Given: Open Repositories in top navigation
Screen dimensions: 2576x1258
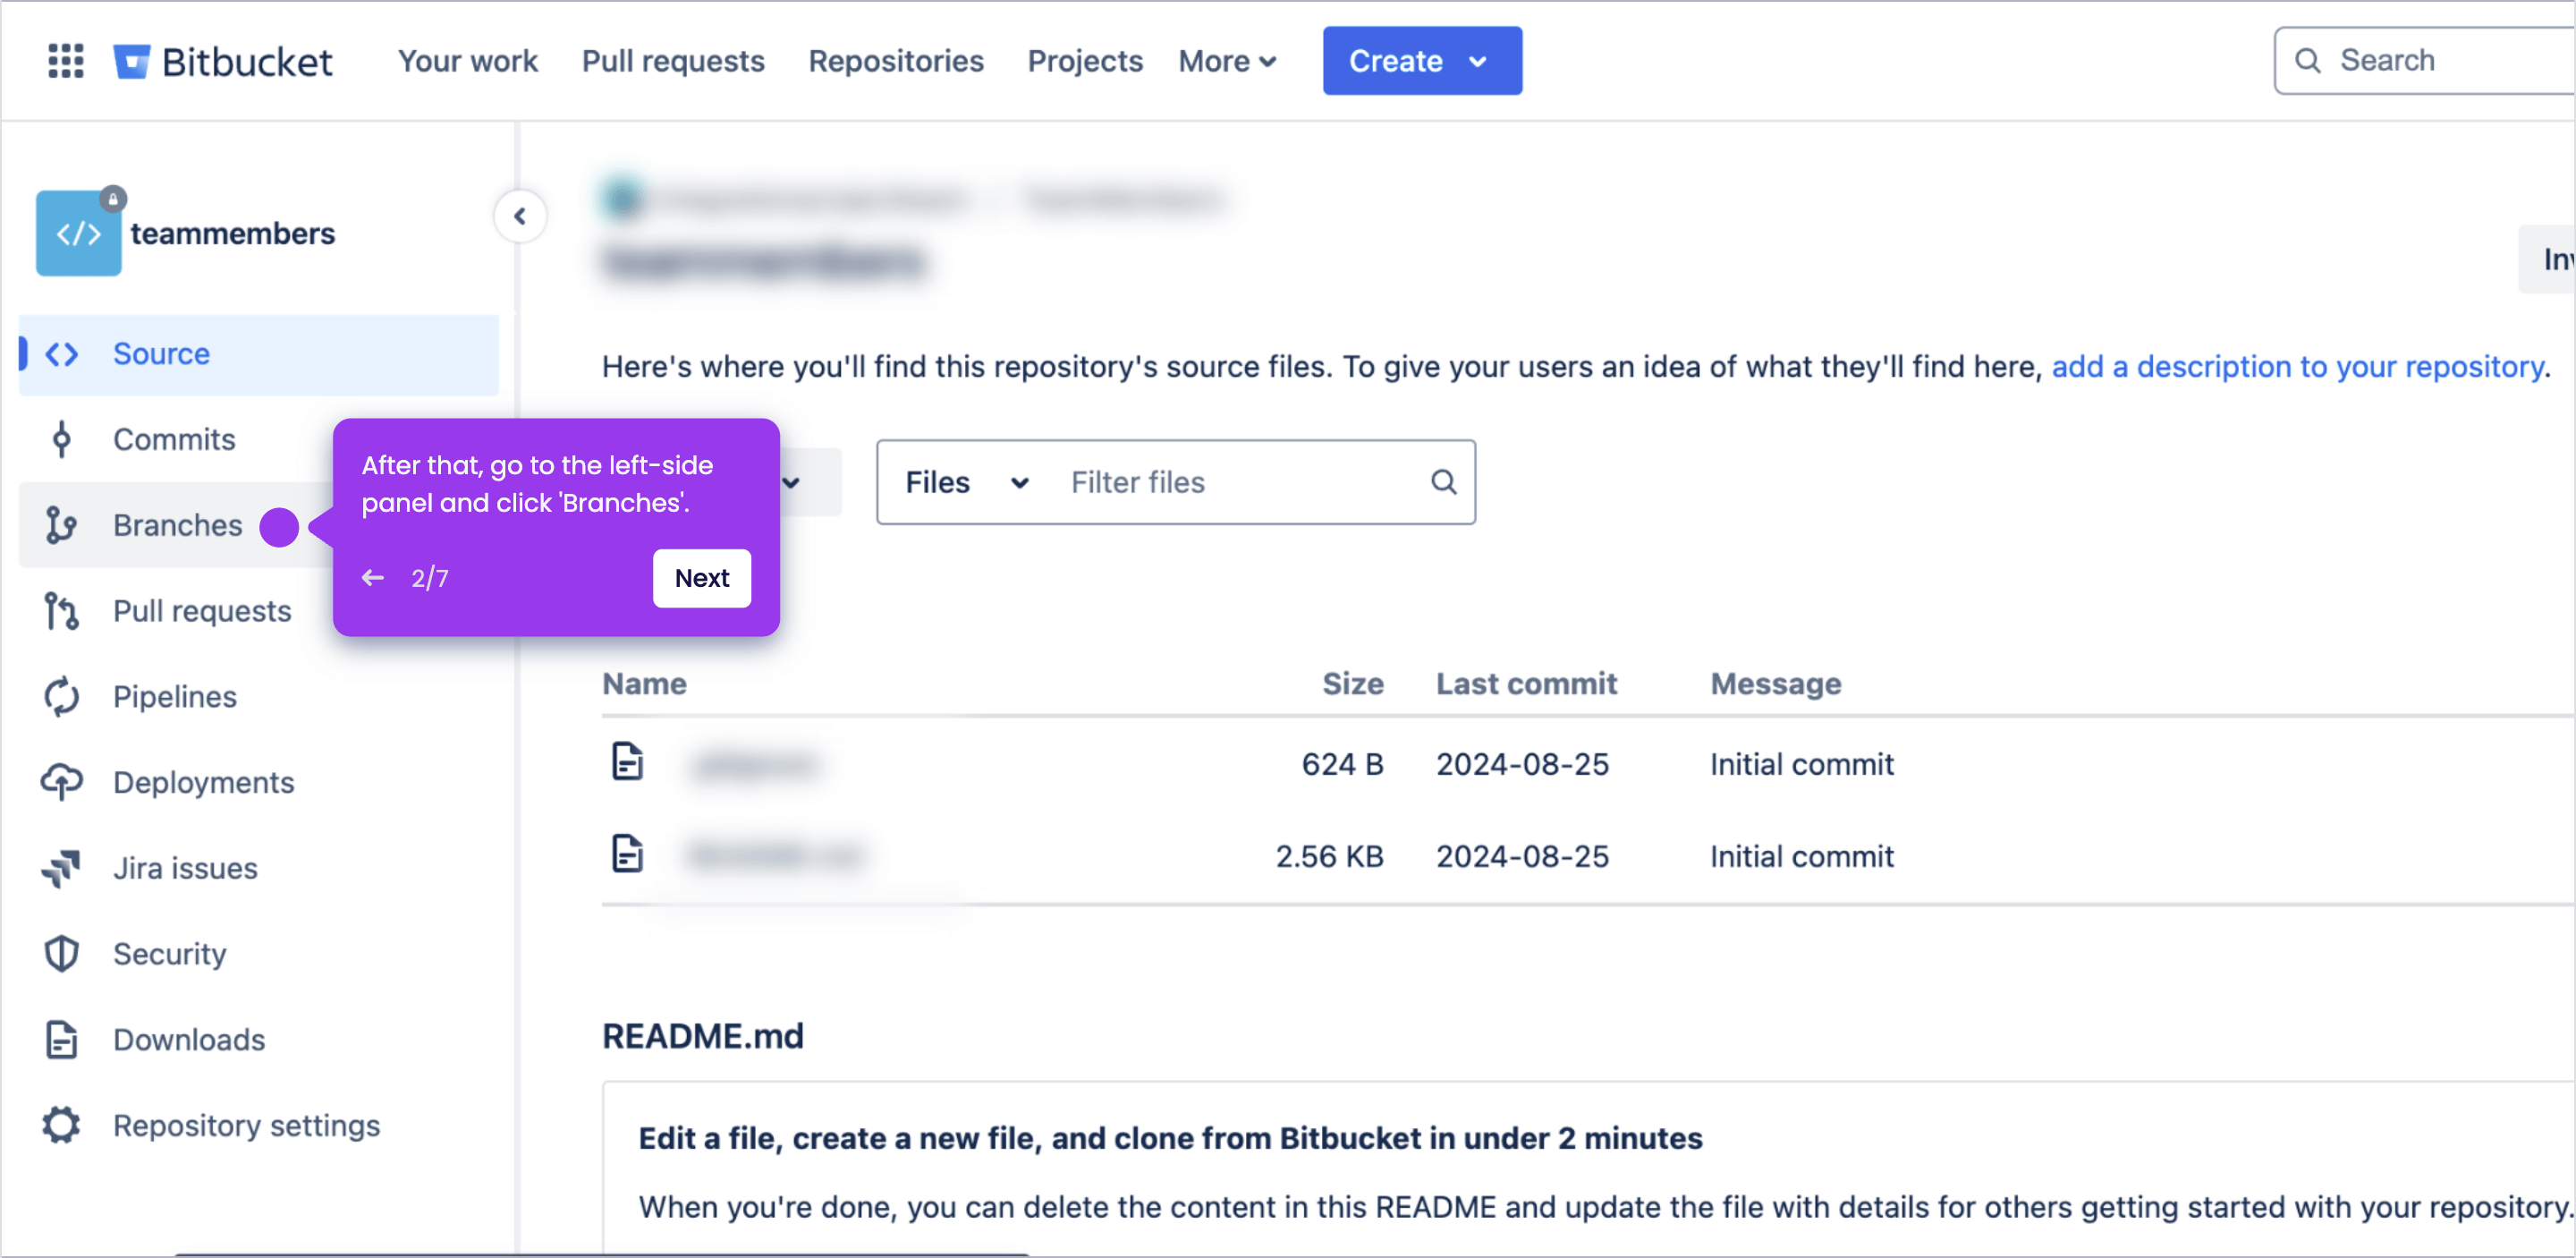Looking at the screenshot, I should tap(896, 61).
